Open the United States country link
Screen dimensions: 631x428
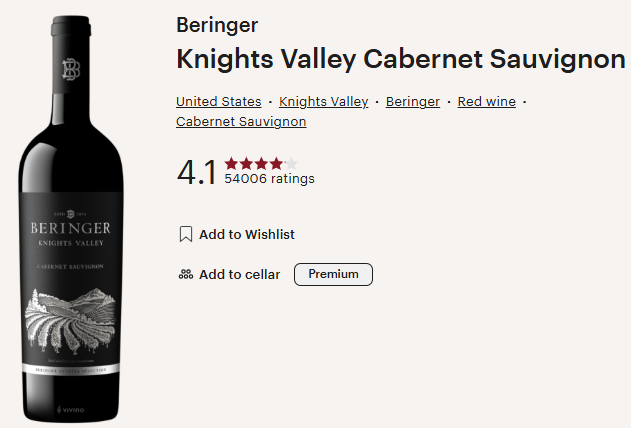(x=218, y=102)
